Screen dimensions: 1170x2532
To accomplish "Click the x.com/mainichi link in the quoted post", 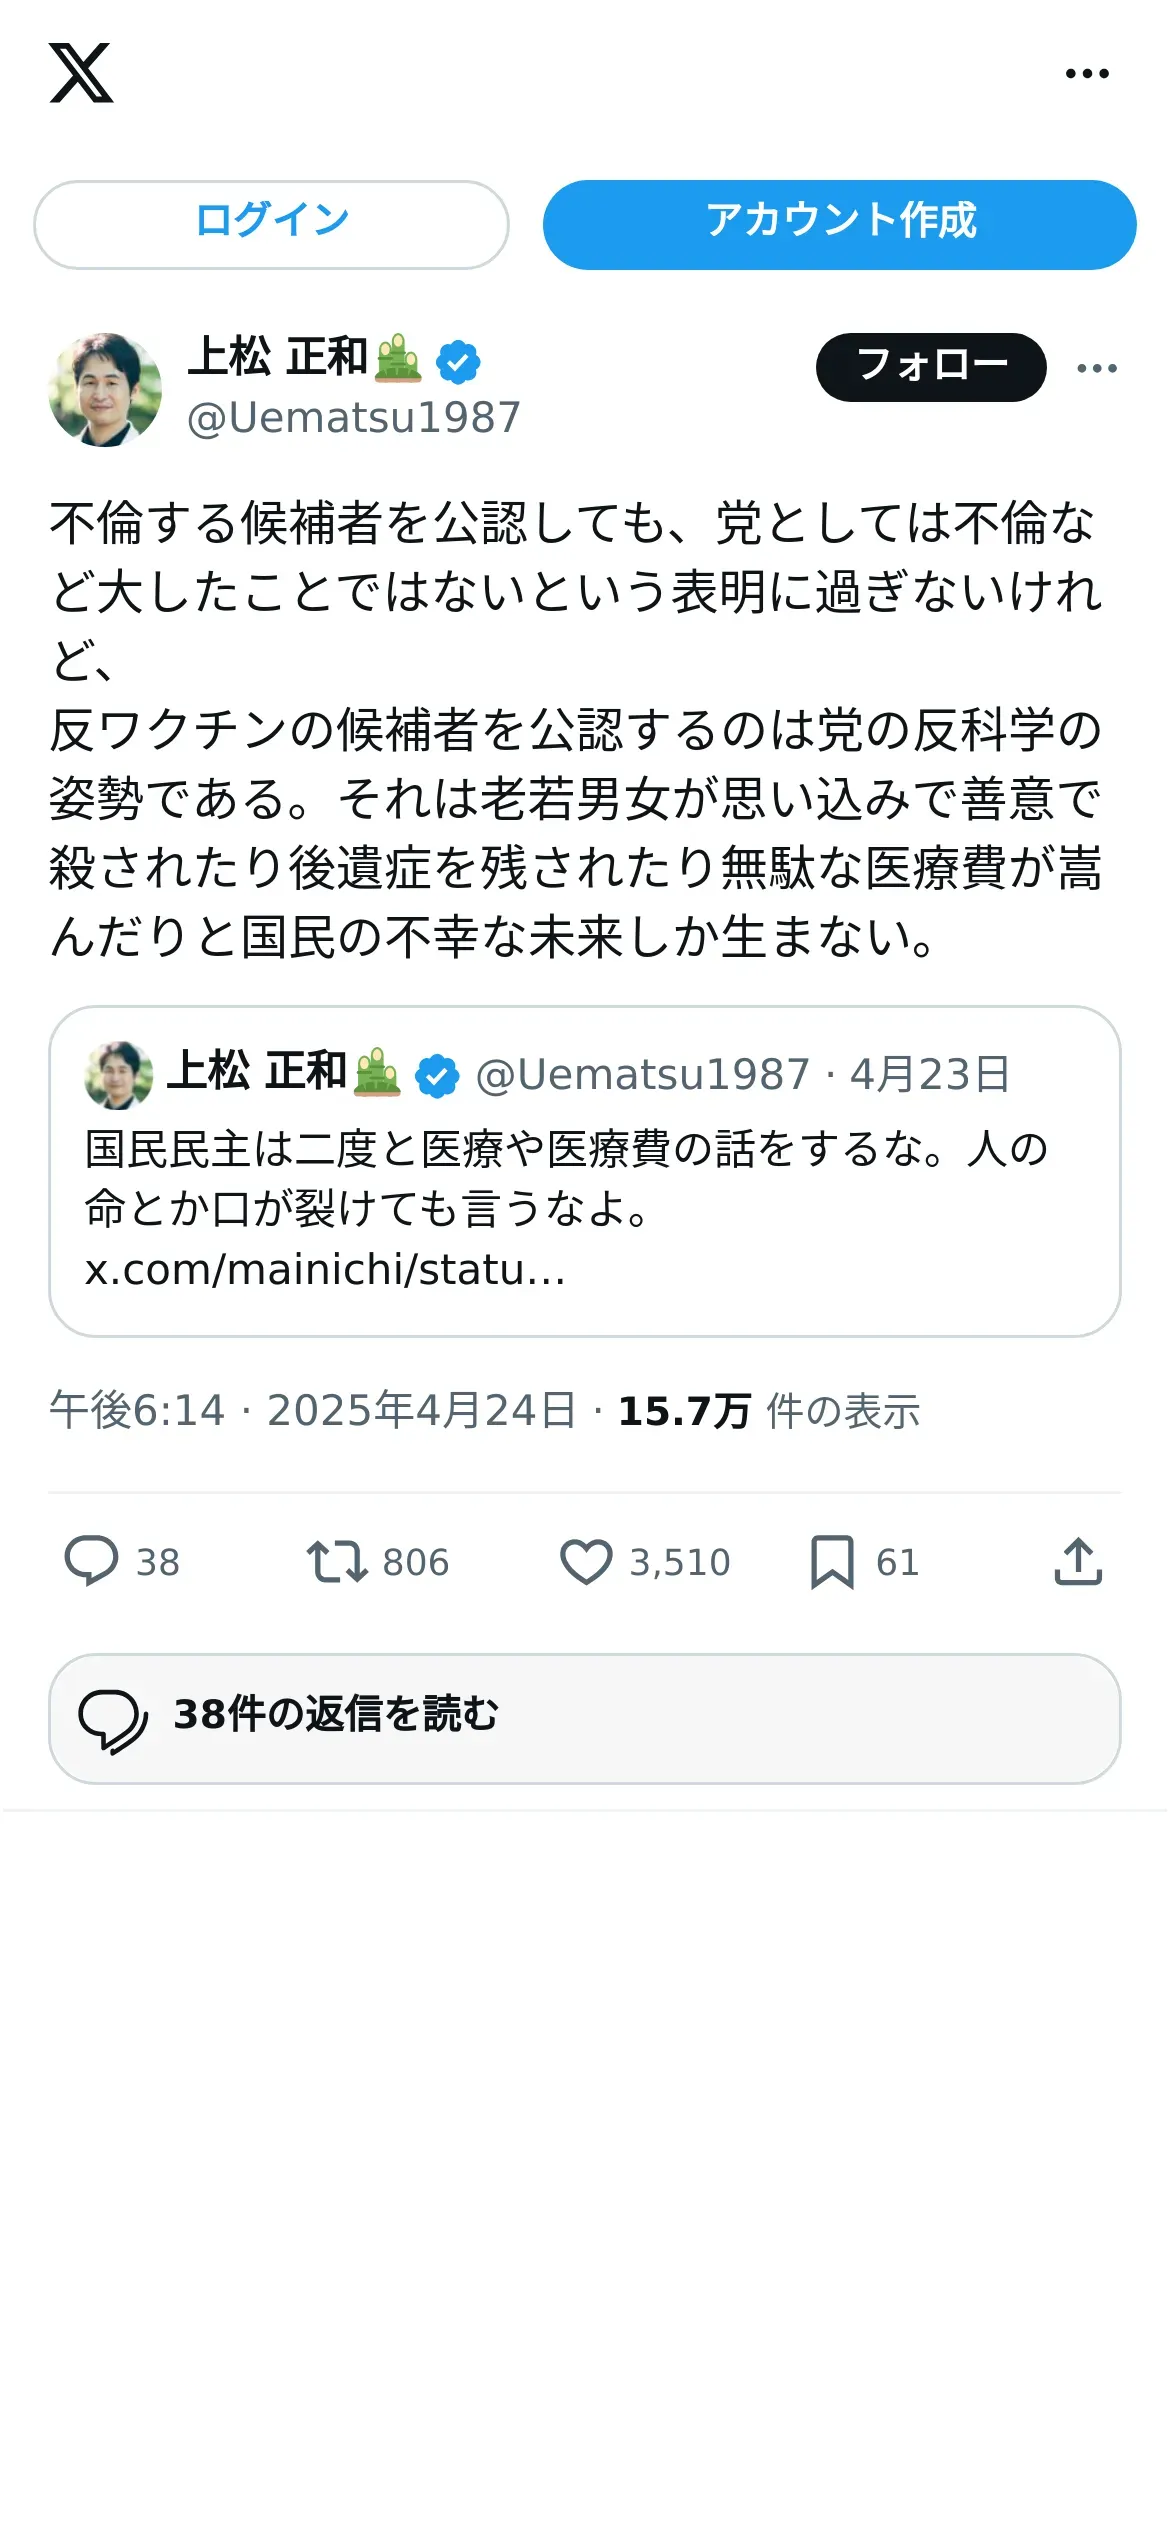I will (325, 1270).
